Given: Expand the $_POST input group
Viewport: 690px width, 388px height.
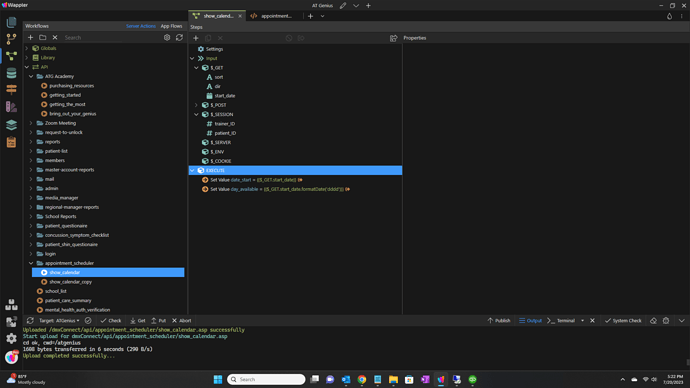Looking at the screenshot, I should click(196, 105).
